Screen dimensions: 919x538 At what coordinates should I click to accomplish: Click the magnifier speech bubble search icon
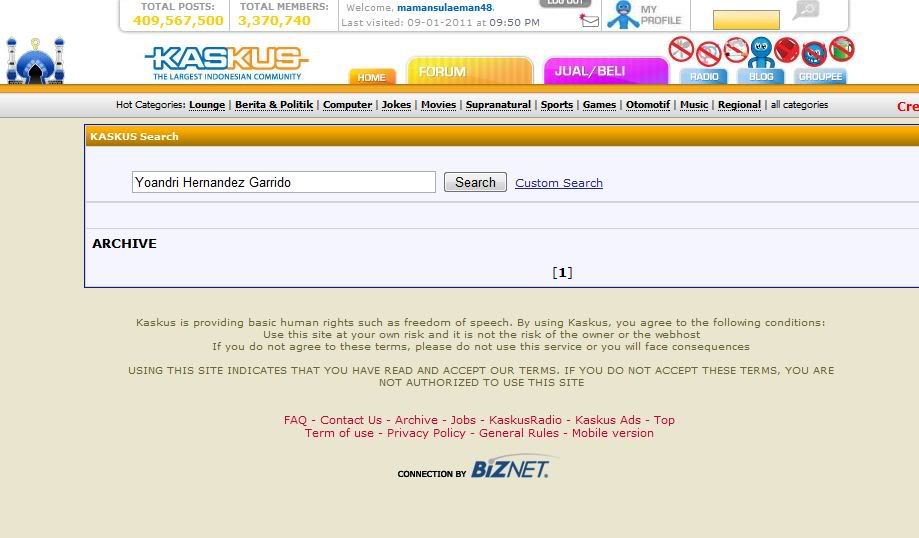806,9
